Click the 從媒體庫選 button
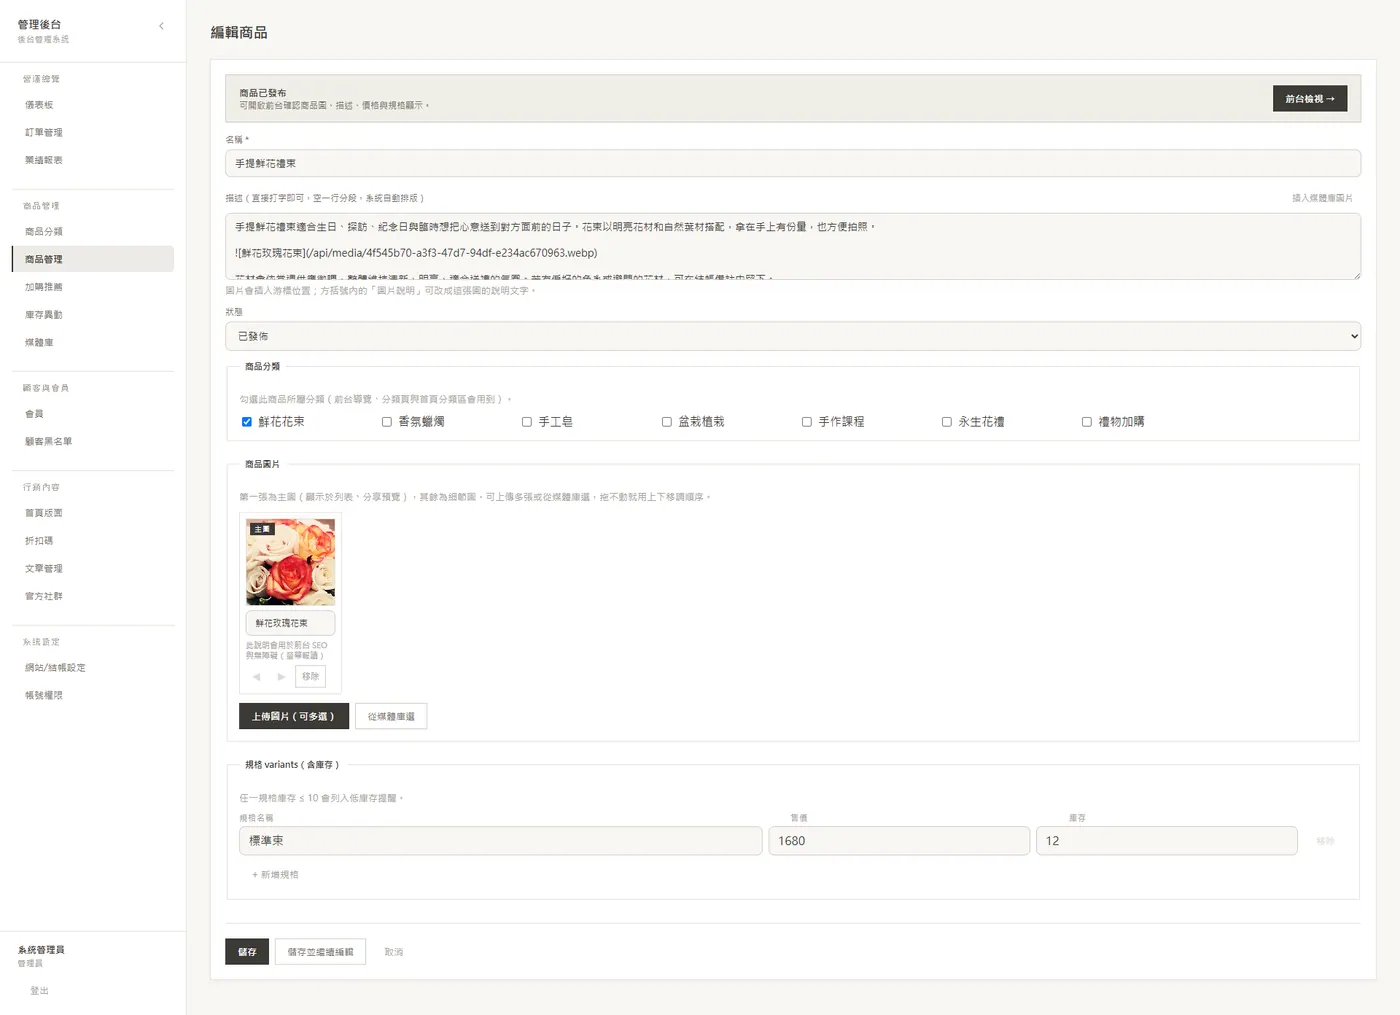1400x1015 pixels. coord(391,716)
